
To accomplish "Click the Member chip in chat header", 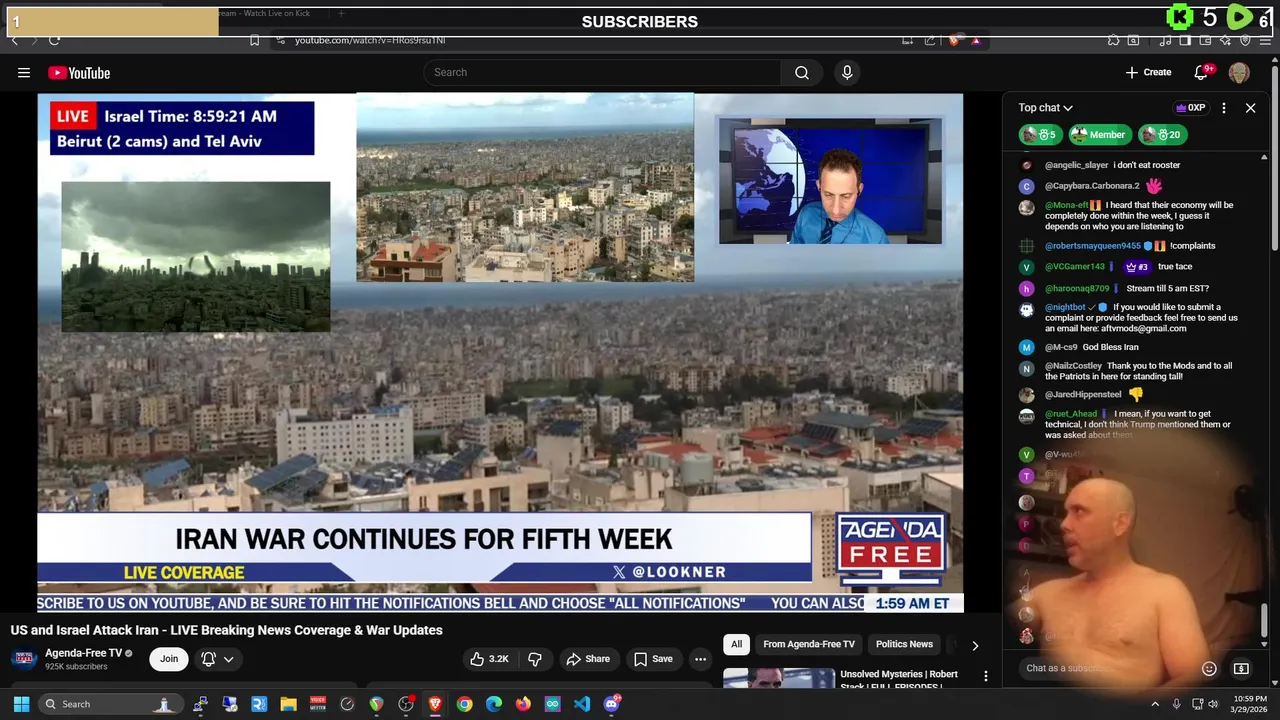I will point(1098,135).
